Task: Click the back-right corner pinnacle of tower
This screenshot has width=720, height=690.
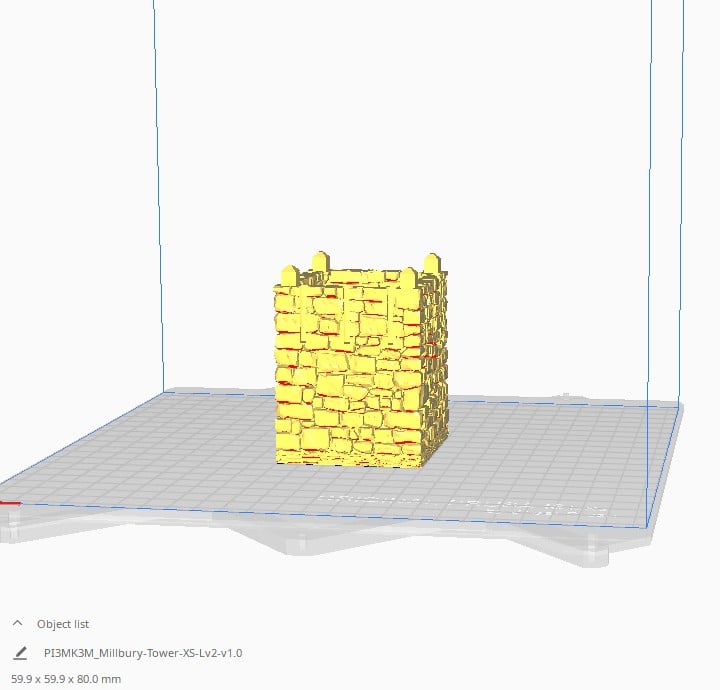Action: point(432,264)
